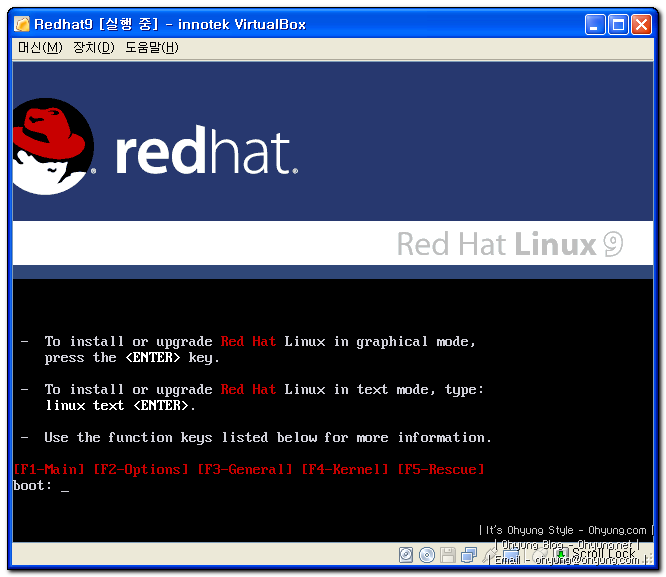Click the Scroll Lock host key label
The image size is (666, 577).
604,553
